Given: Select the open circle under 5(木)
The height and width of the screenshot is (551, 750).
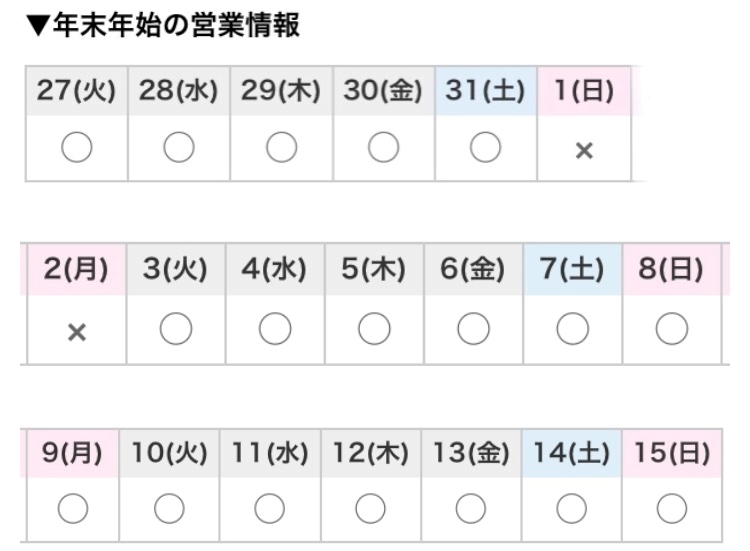Looking at the screenshot, I should click(x=374, y=329).
